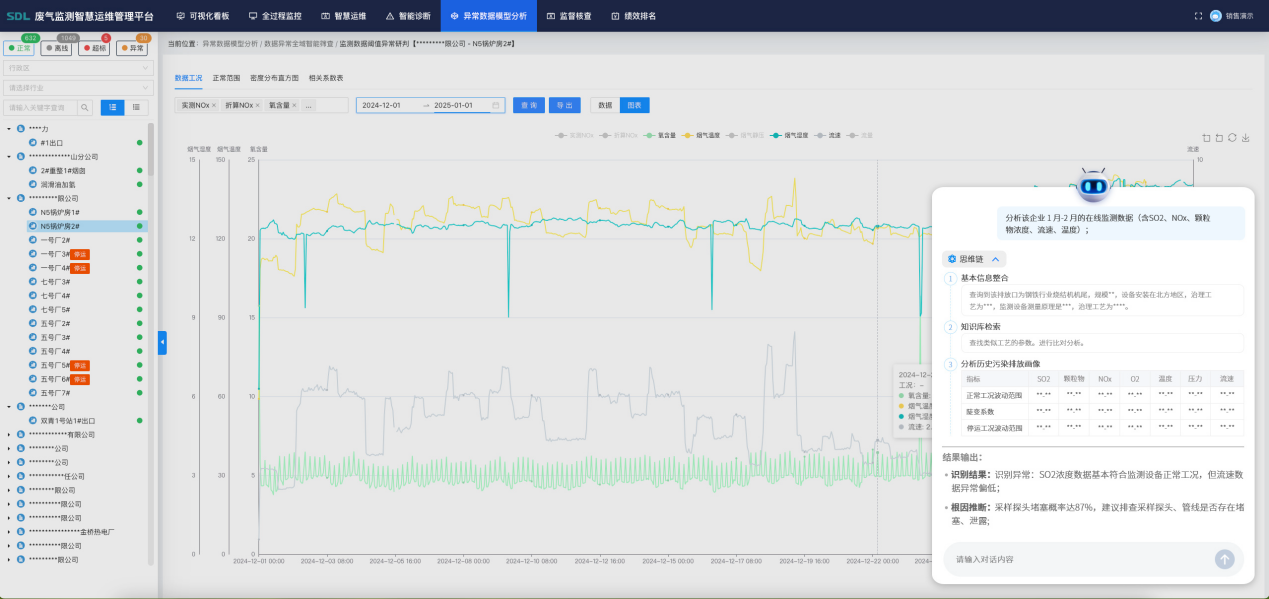Switch to 数据 table view

point(604,105)
